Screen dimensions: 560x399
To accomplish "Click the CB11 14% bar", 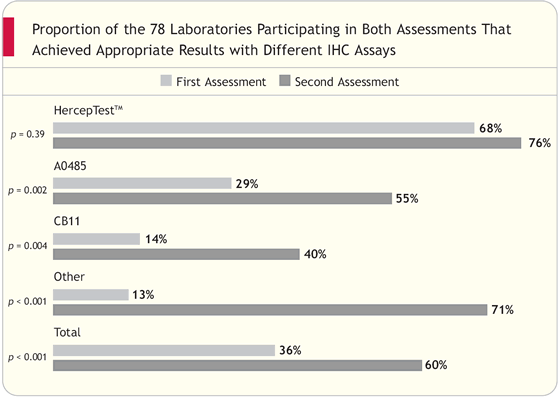I will coord(96,239).
